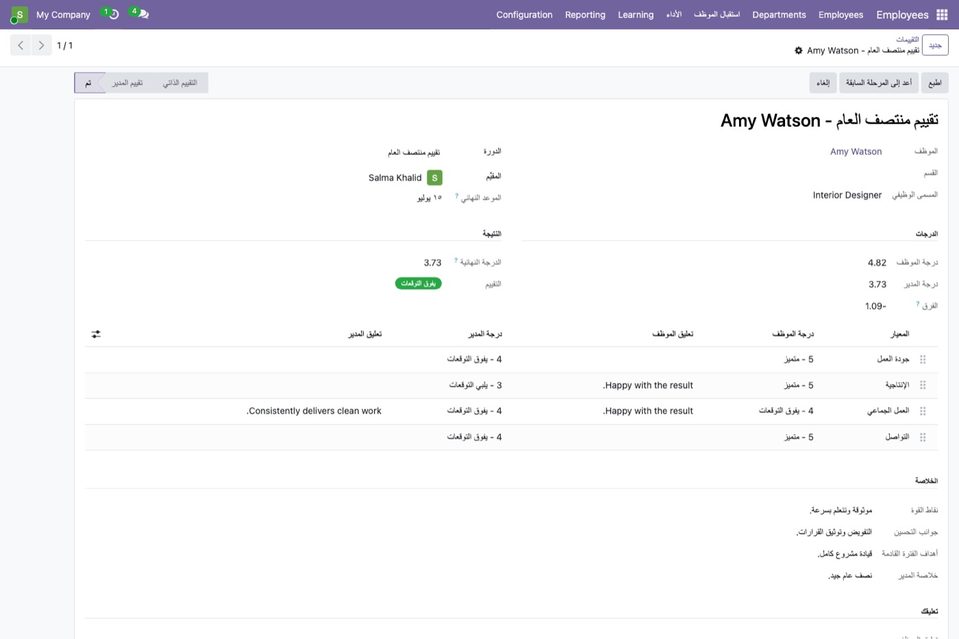Click the التقييمات breadcrumb link

tap(907, 40)
